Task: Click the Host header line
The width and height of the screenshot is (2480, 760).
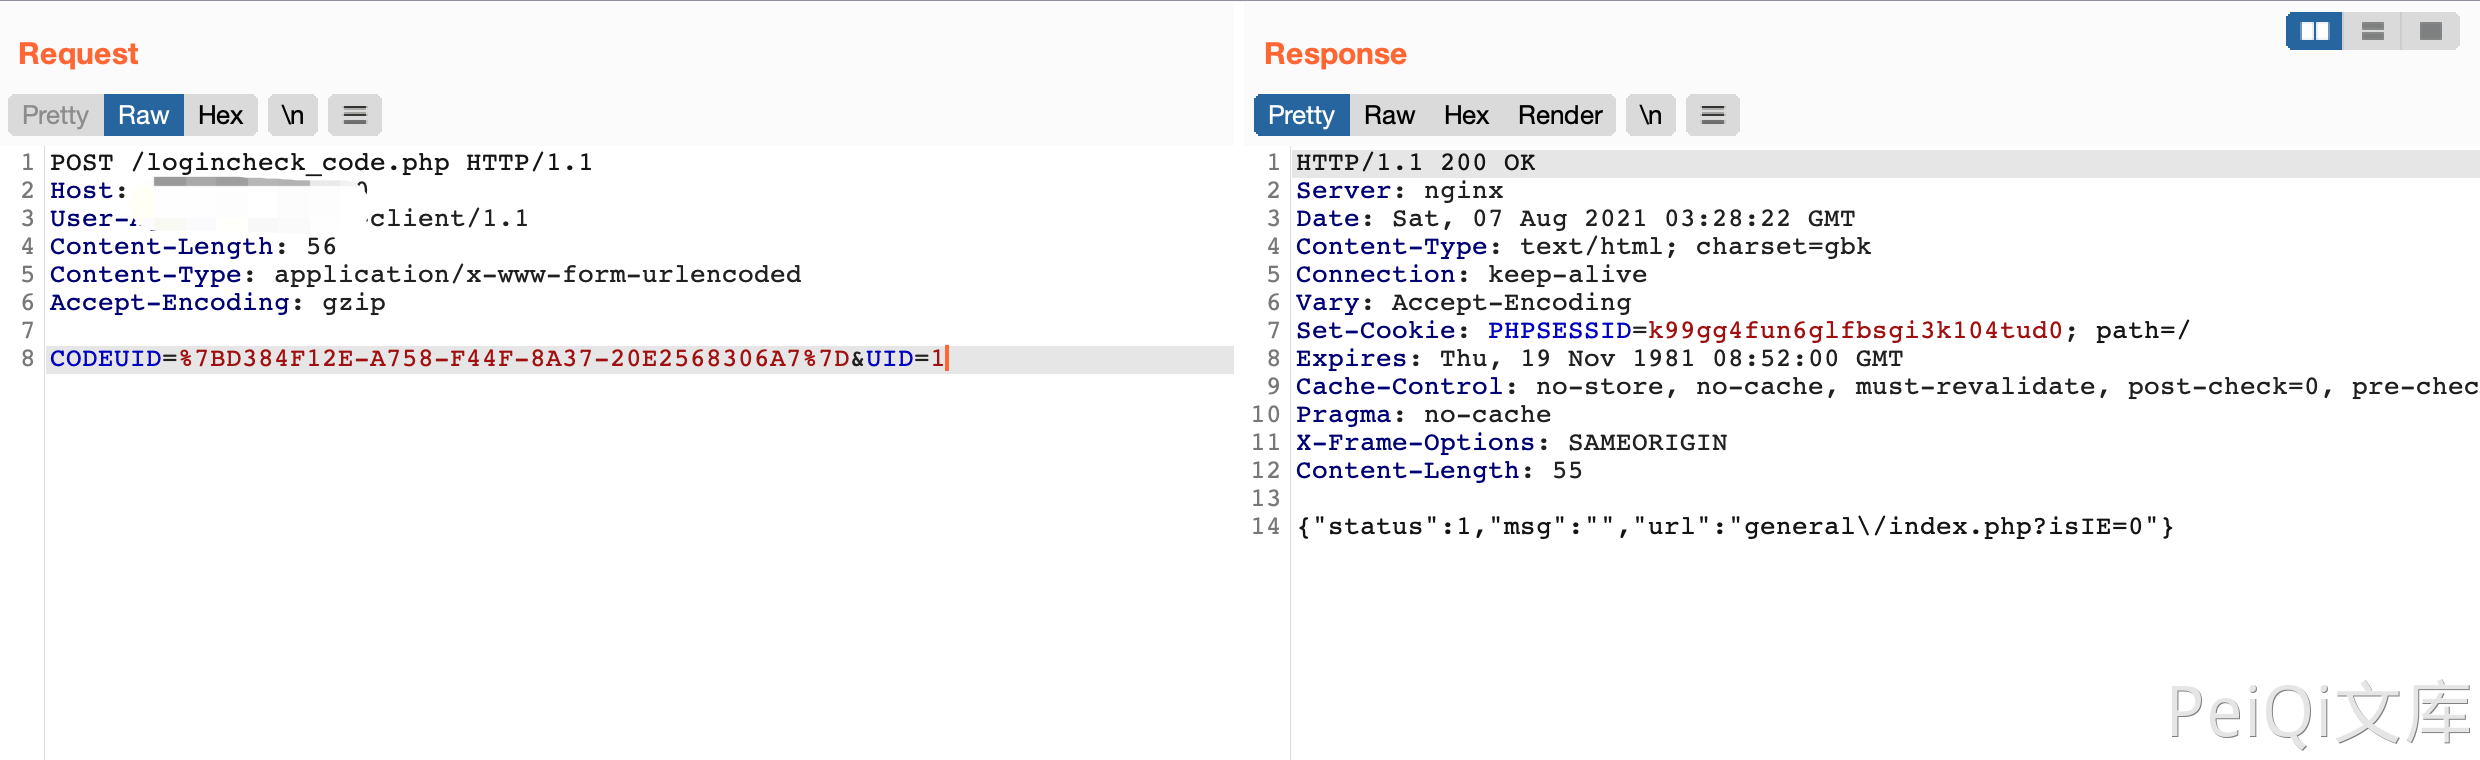Action: click(x=209, y=190)
